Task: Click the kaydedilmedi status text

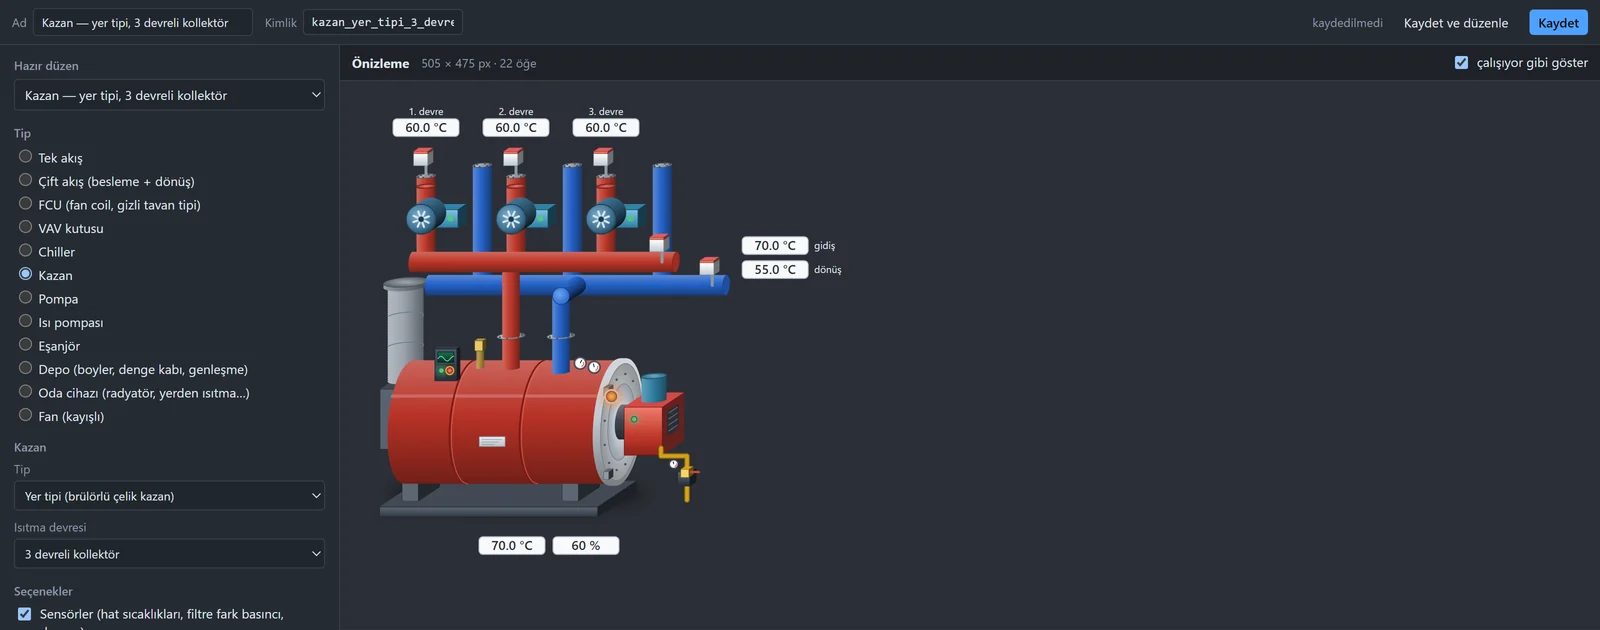Action: point(1347,23)
